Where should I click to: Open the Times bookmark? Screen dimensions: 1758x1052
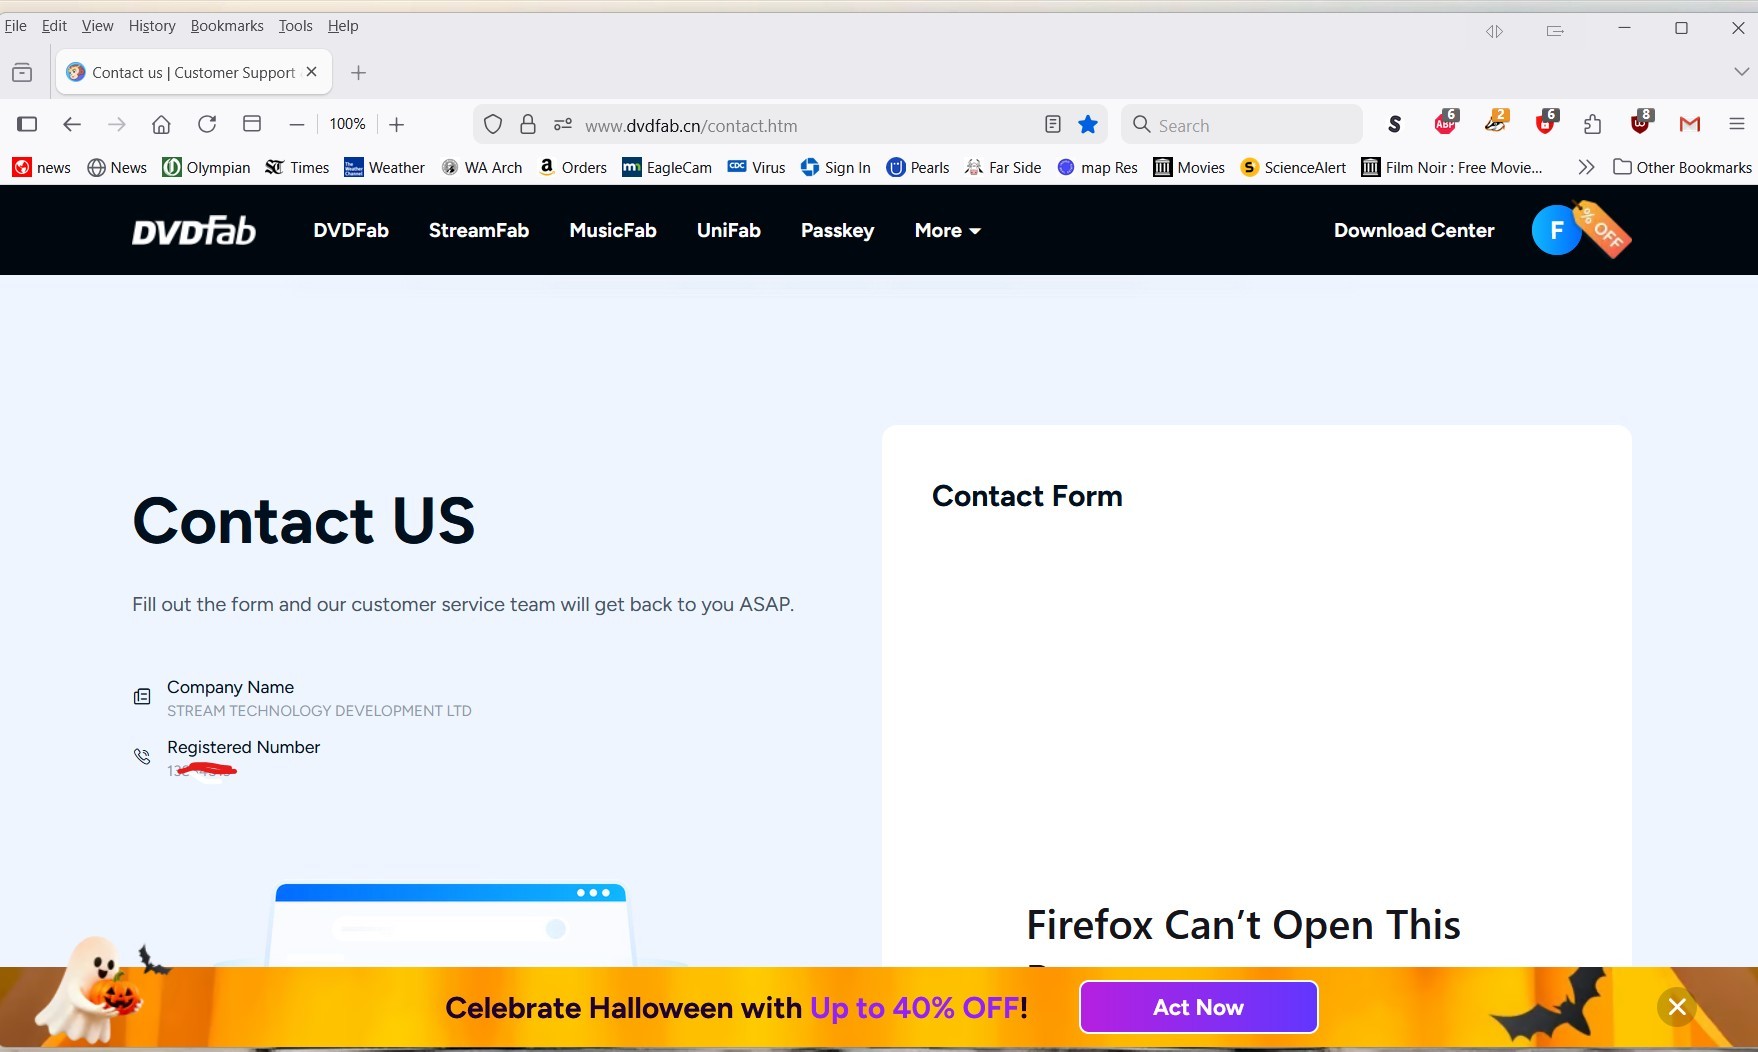(297, 167)
